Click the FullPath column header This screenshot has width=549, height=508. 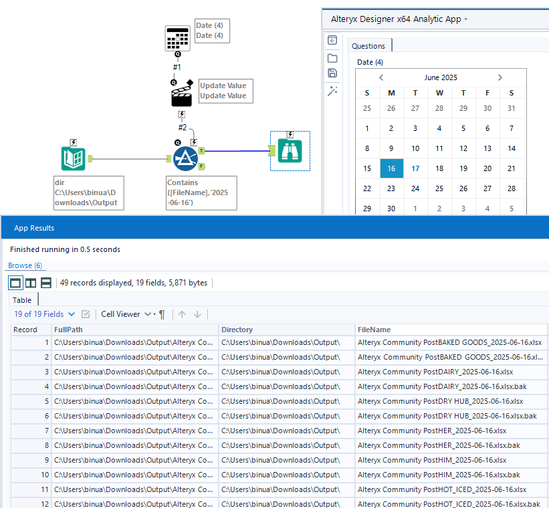point(135,329)
